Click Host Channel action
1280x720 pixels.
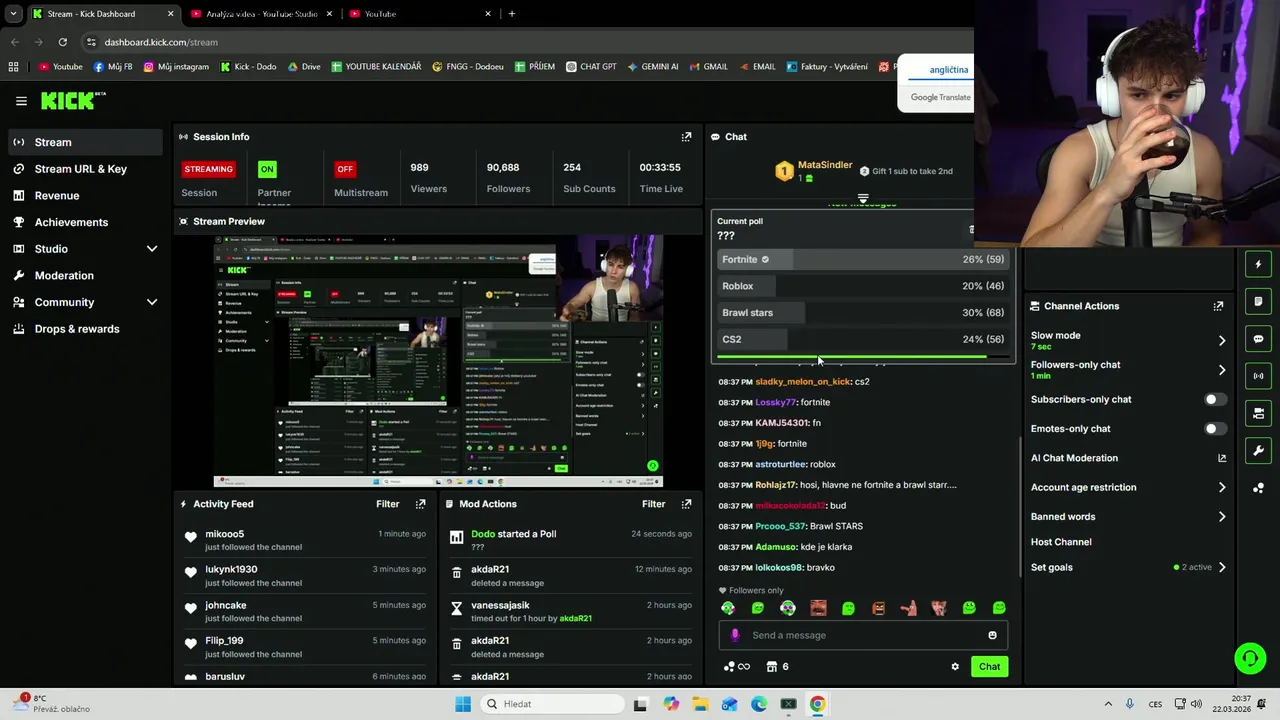pos(1061,542)
